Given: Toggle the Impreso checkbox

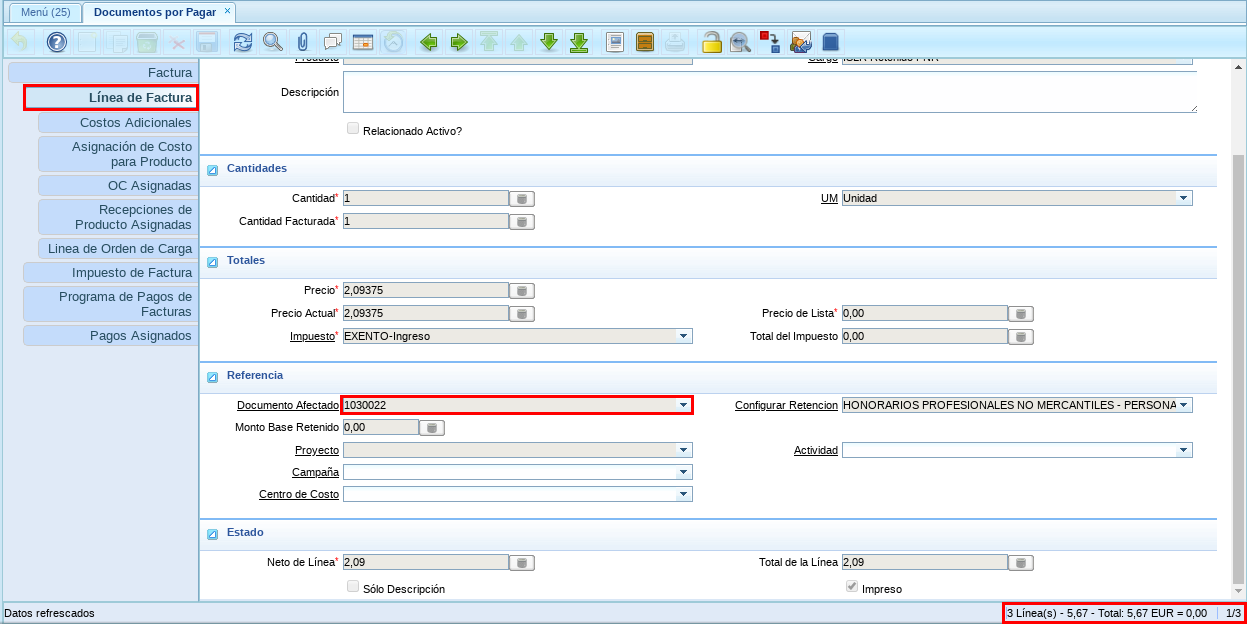Looking at the screenshot, I should pos(852,587).
